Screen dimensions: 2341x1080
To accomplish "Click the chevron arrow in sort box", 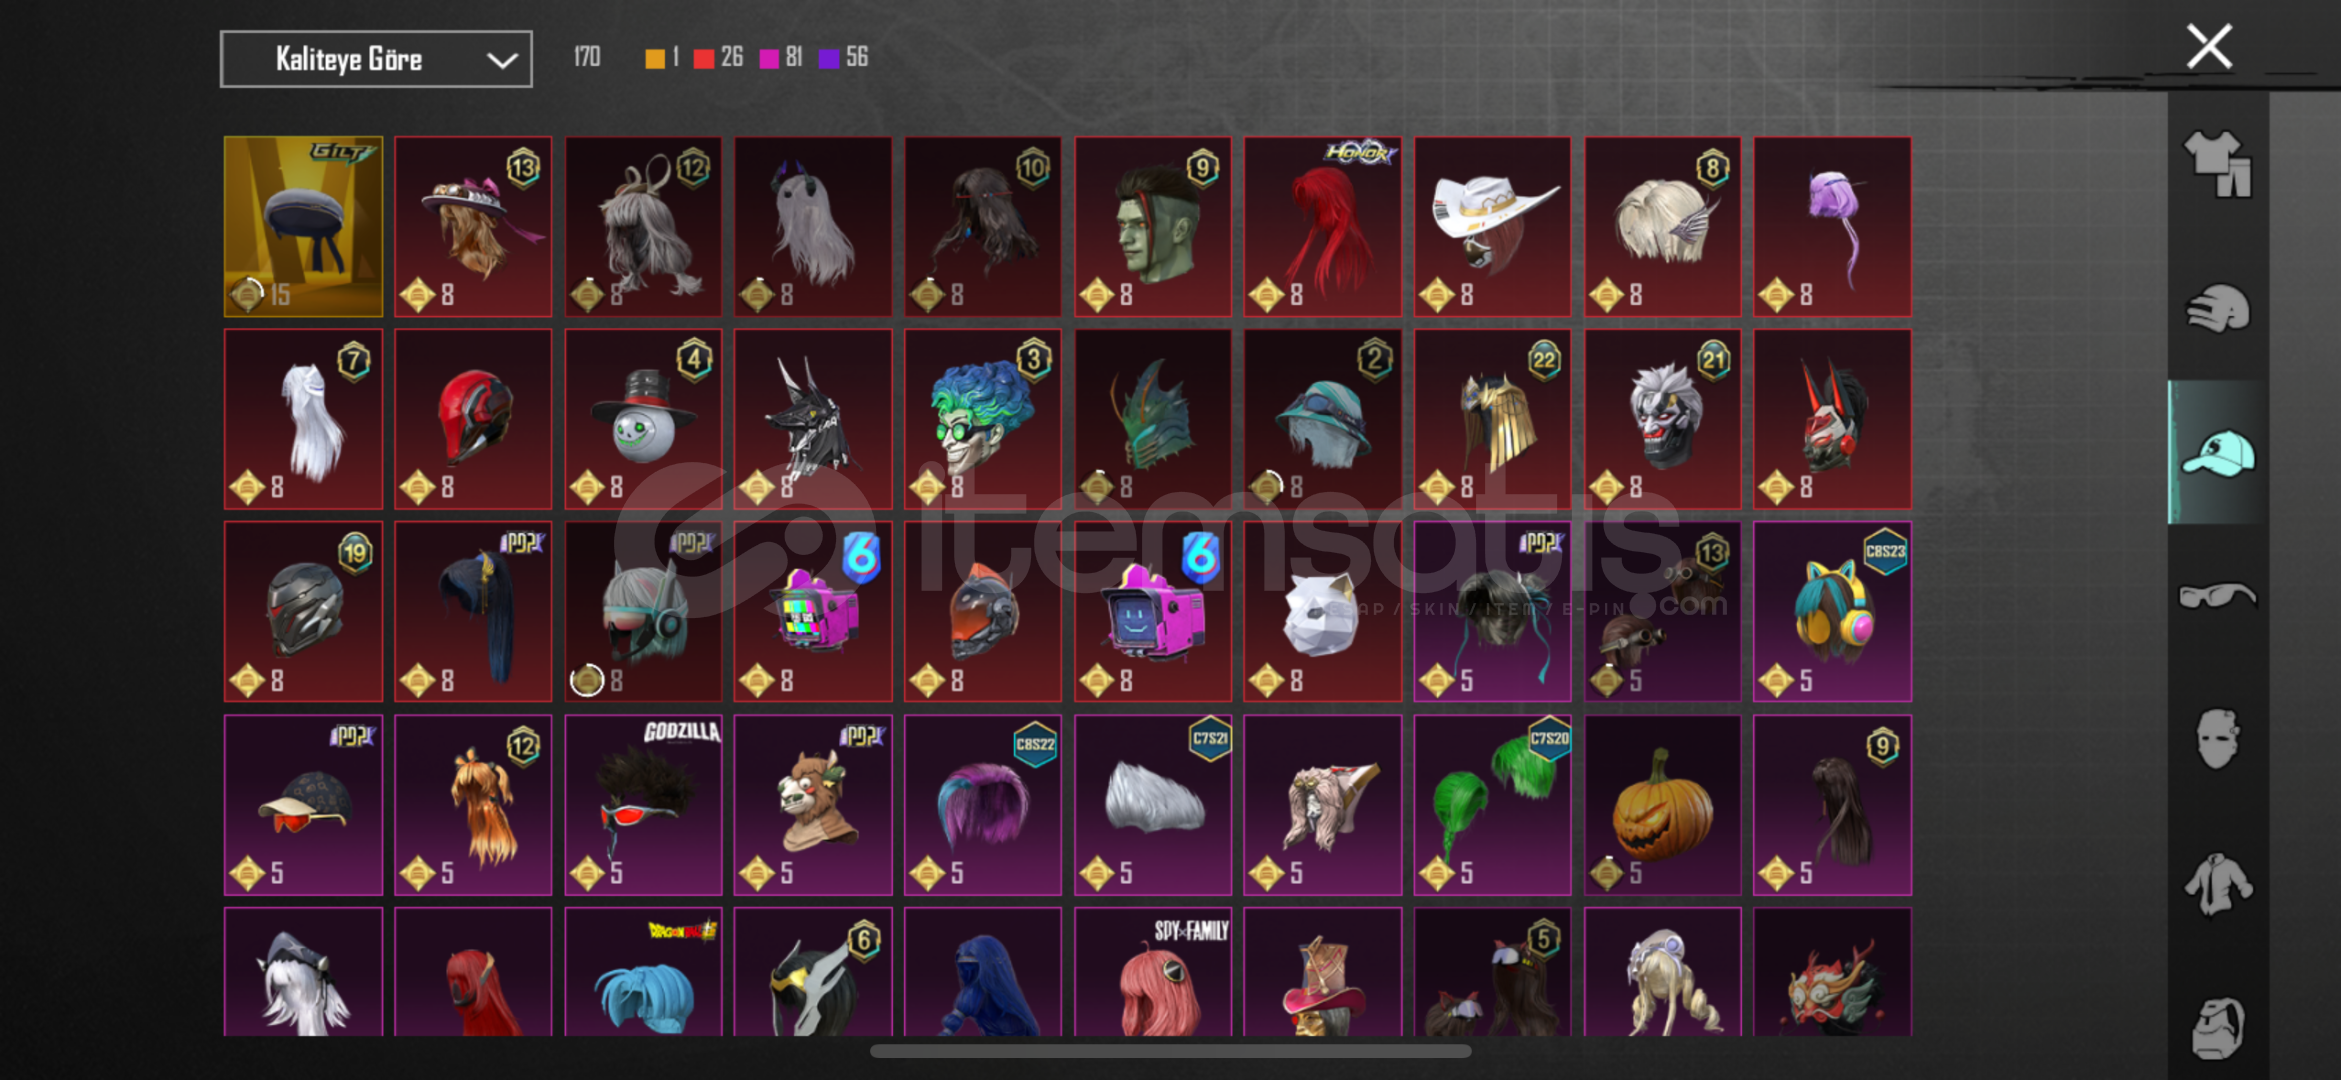I will click(502, 61).
